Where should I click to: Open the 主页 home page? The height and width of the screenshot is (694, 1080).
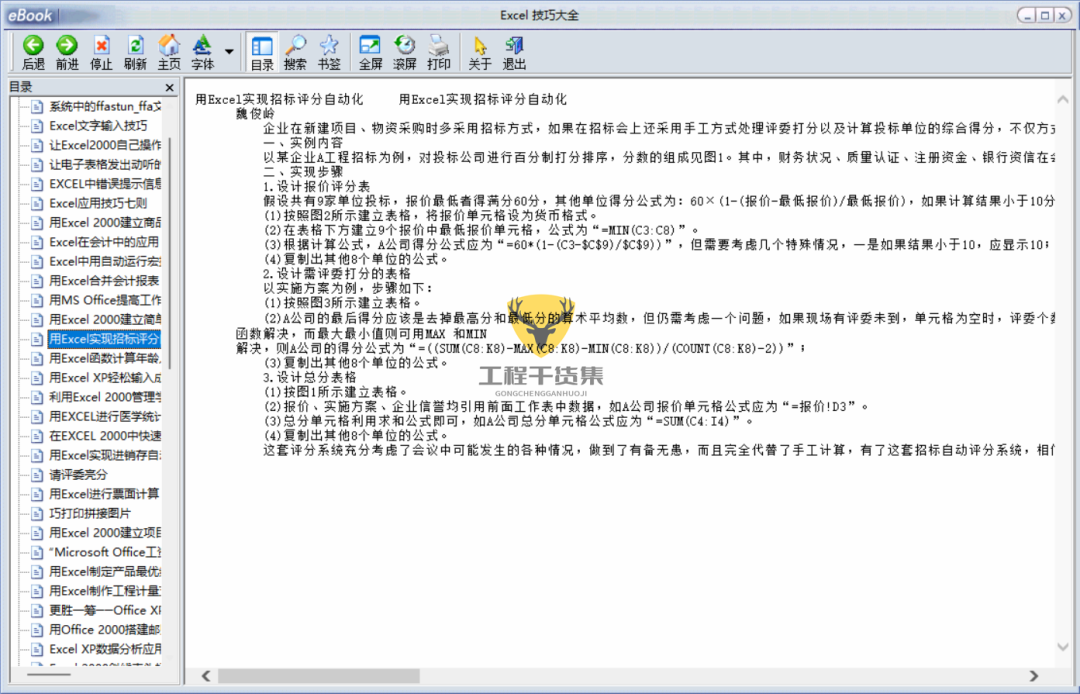point(169,53)
